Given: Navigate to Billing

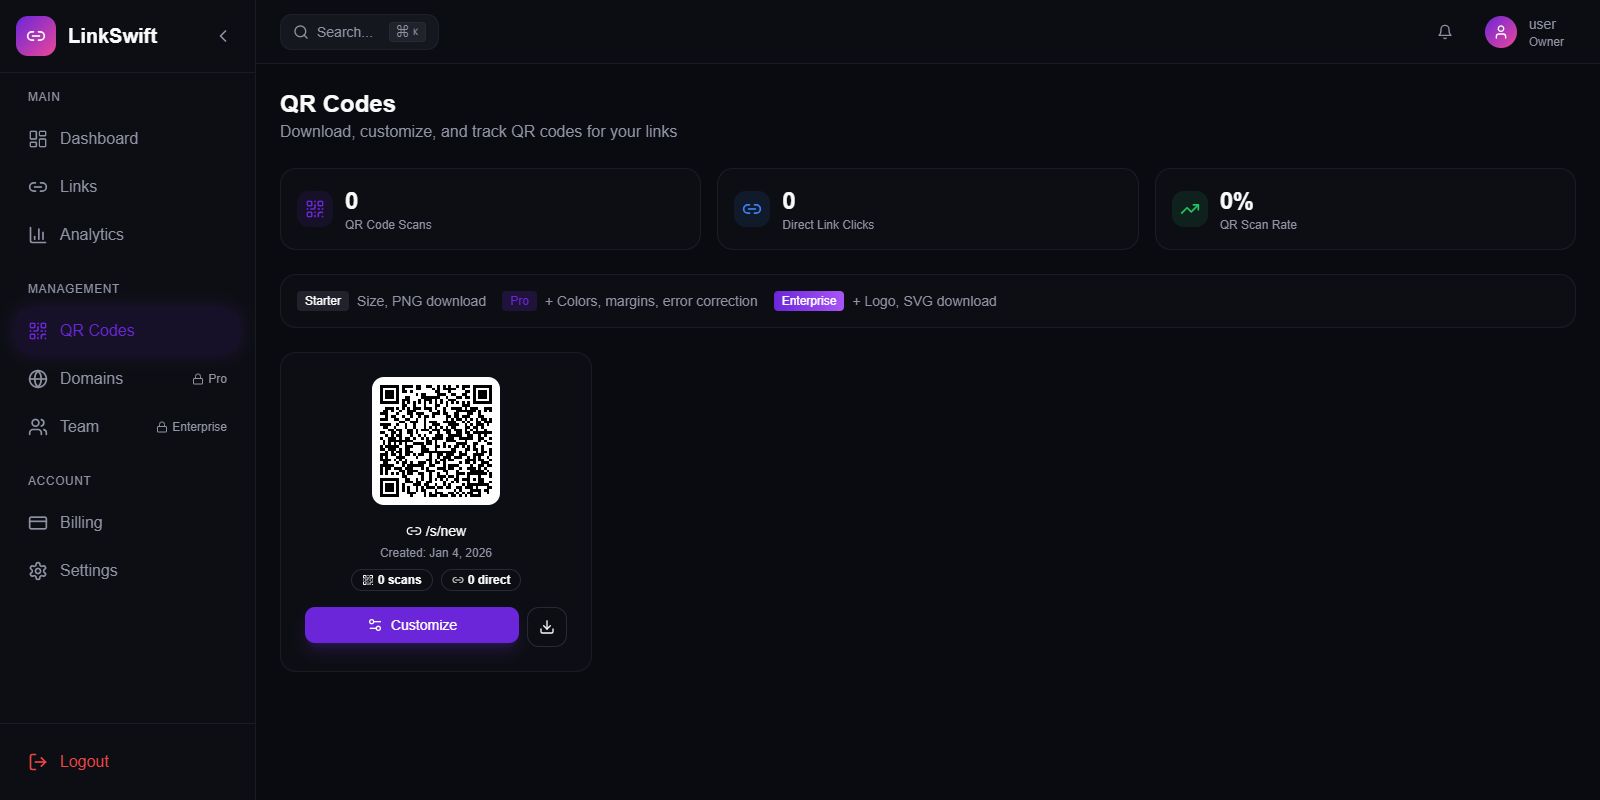Looking at the screenshot, I should pos(81,522).
